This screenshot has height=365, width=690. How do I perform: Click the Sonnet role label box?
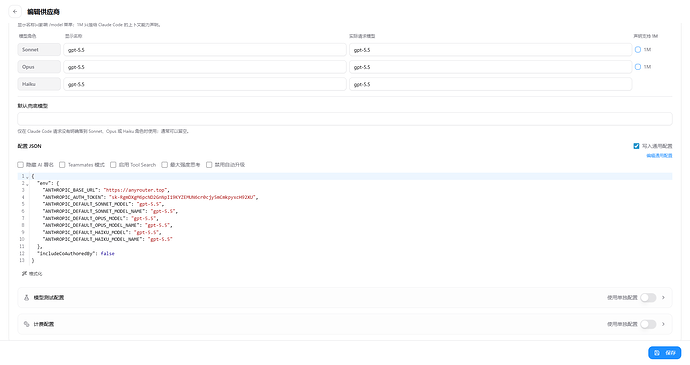point(39,50)
